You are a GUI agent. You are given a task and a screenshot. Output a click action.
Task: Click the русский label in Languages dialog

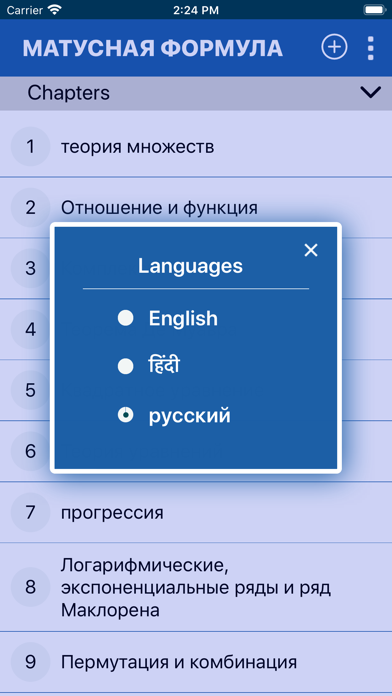coord(190,416)
